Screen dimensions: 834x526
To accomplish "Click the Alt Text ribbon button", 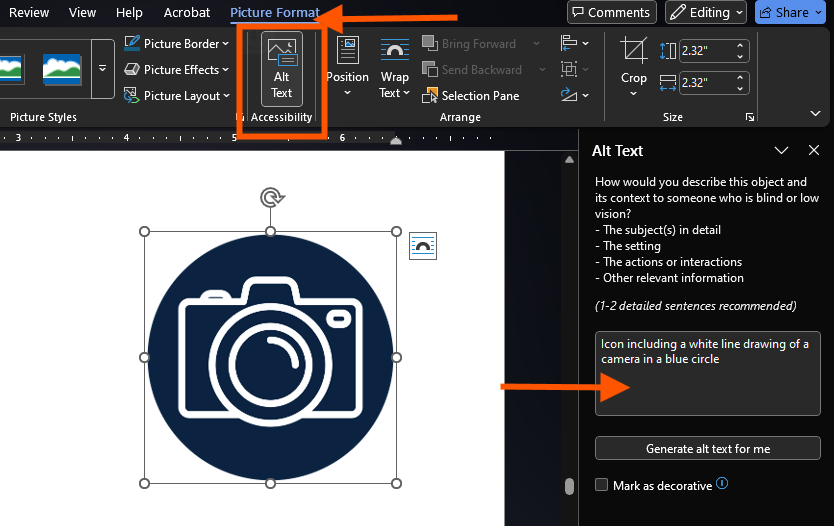I will coord(281,69).
